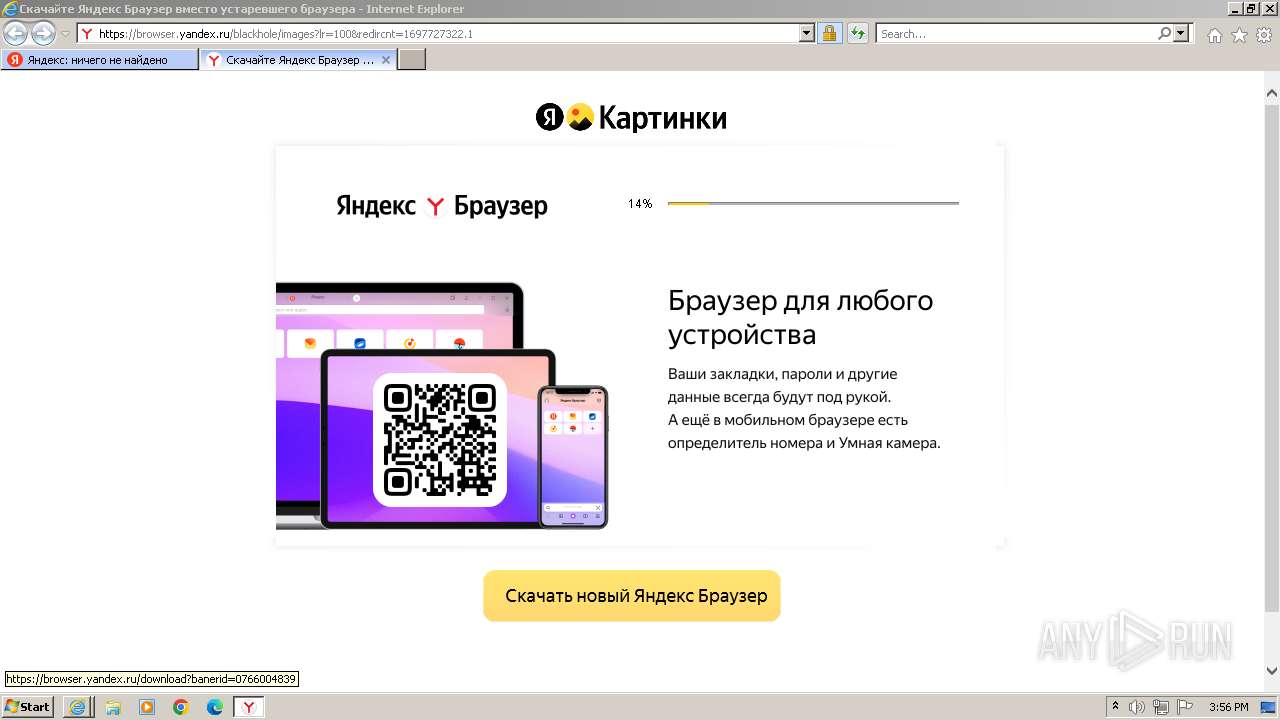Click the 'Браузер для любого устройства' heading
The width and height of the screenshot is (1280, 720).
pos(800,316)
